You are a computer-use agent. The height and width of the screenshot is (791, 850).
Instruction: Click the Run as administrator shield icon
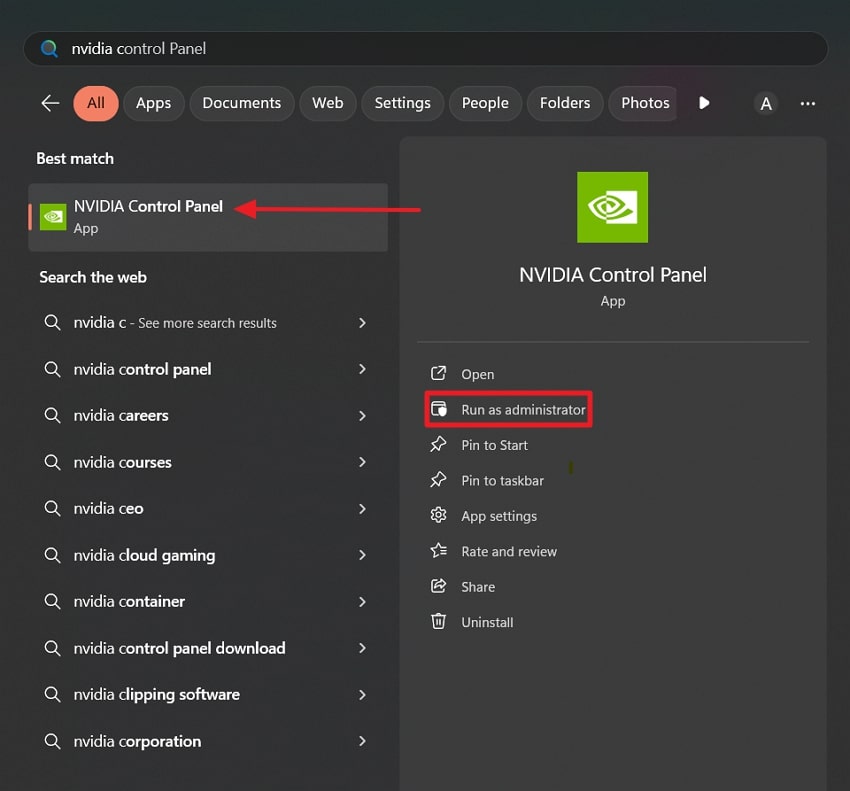pos(439,409)
